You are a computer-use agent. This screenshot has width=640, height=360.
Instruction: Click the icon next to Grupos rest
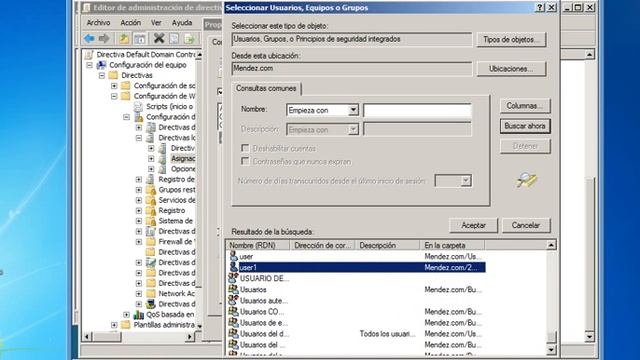click(151, 190)
